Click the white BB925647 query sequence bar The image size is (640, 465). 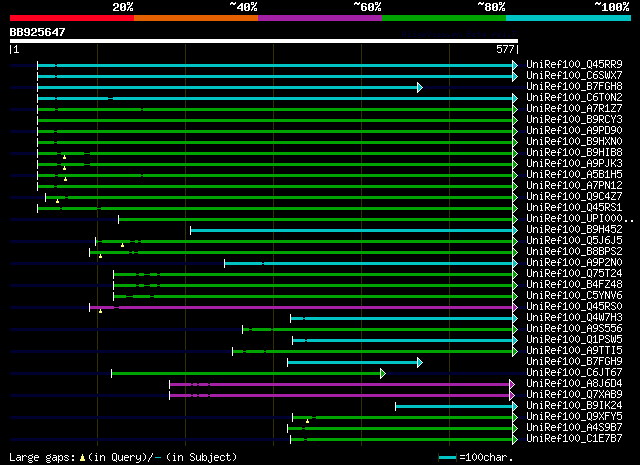pos(264,41)
